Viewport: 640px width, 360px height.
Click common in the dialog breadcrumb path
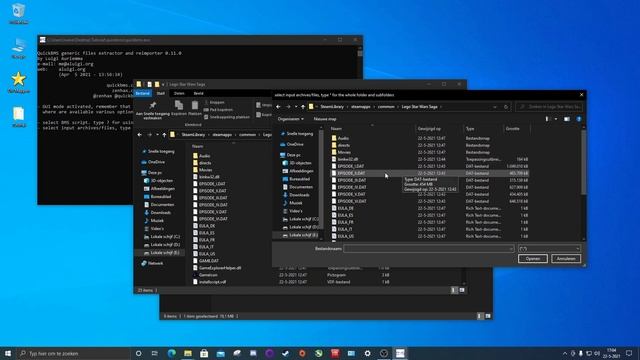(386, 107)
